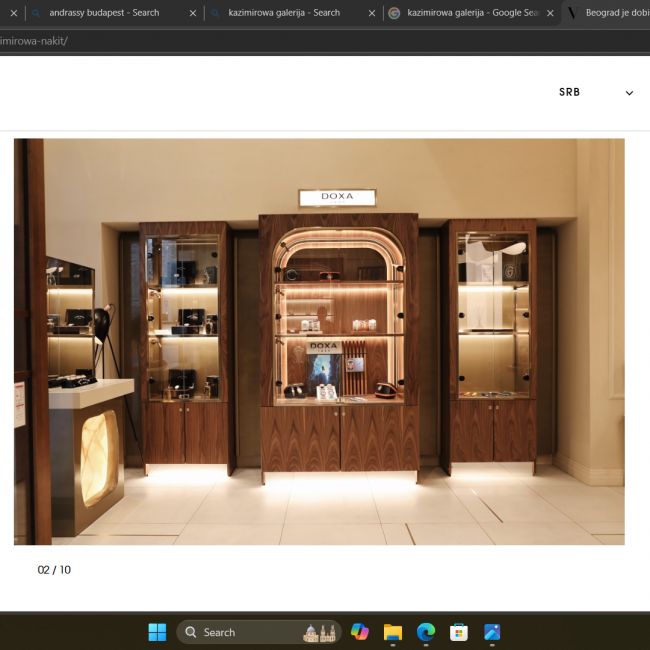This screenshot has width=650, height=650.
Task: Open the Photos app taskbar icon
Action: [x=492, y=632]
